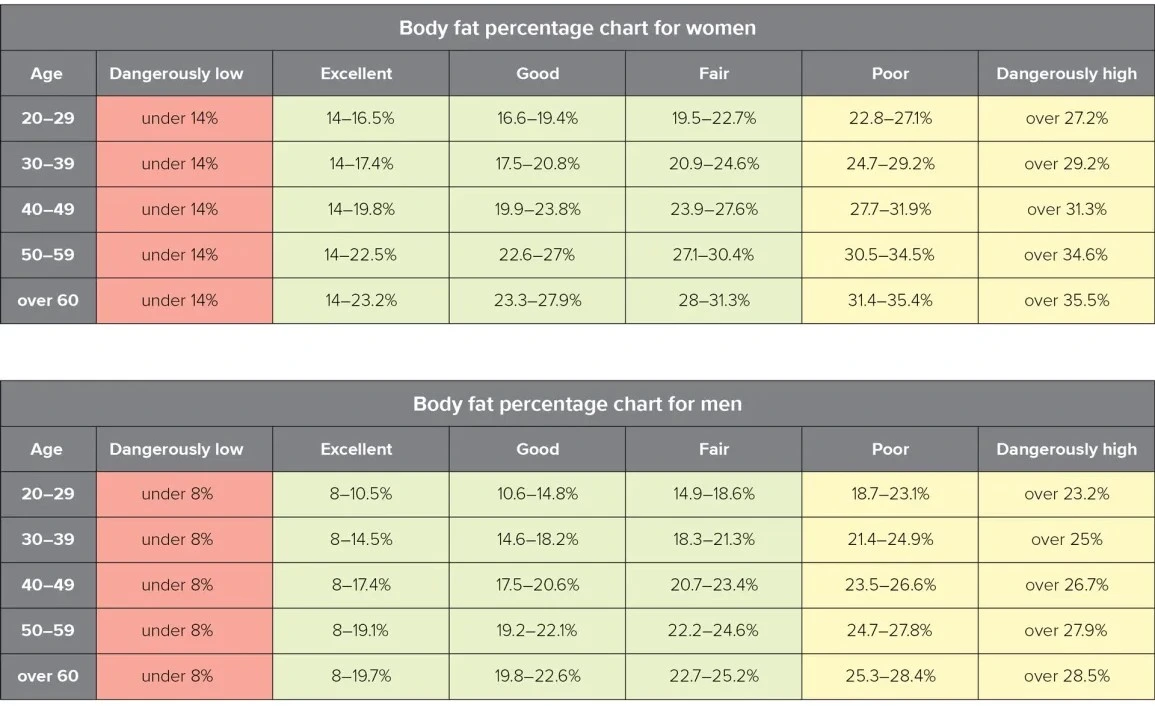This screenshot has width=1155, height=706.
Task: Select men's Dangerously high column header
Action: pos(1066,449)
